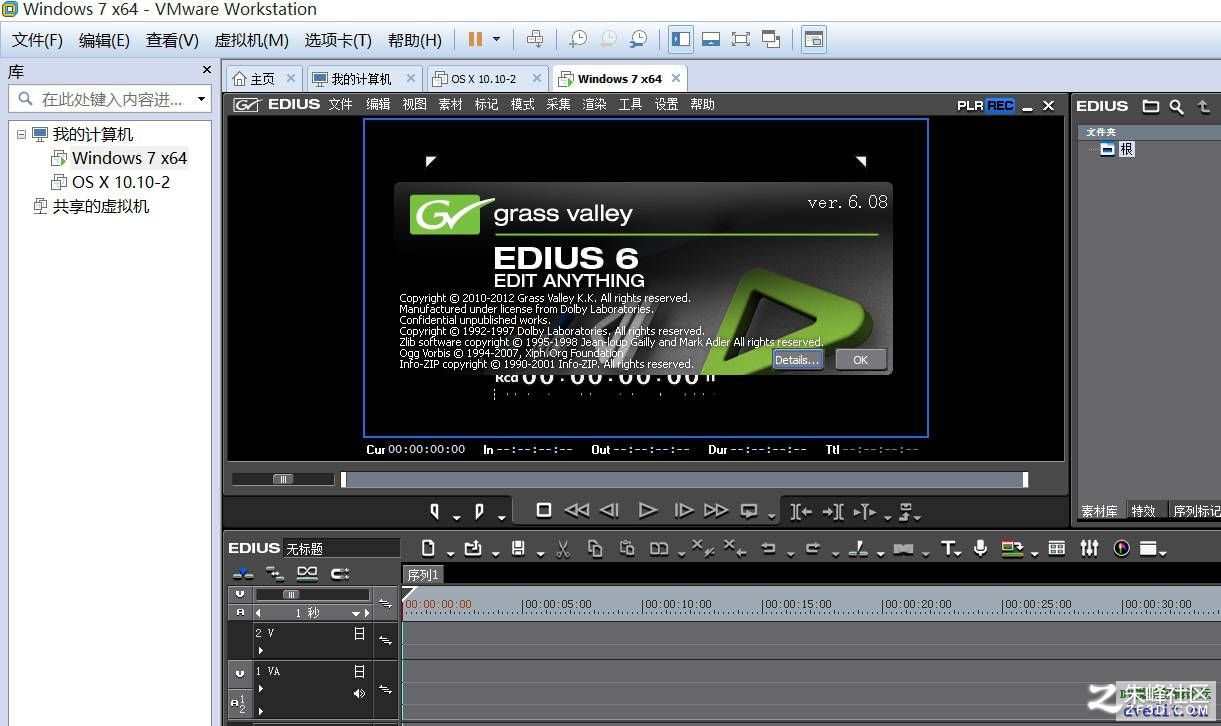Viewport: 1221px width, 726px height.
Task: Collapse the 我的计算机 tree node
Action: tap(21, 134)
